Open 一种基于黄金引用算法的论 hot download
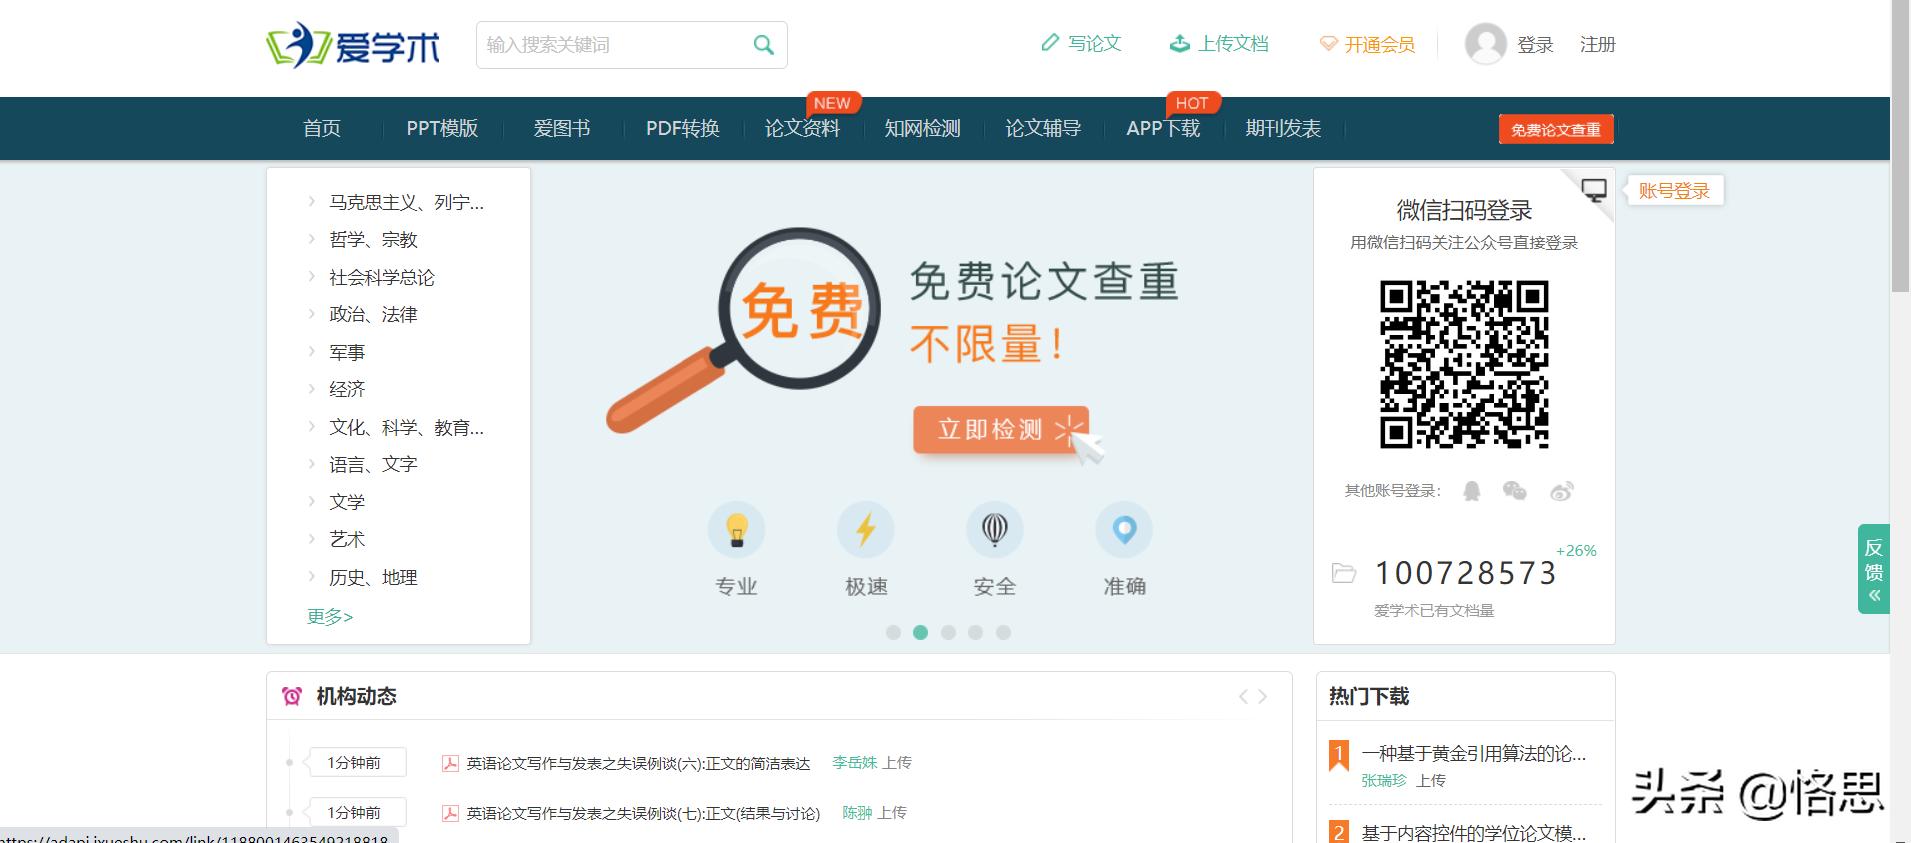The width and height of the screenshot is (1911, 843). click(x=1473, y=753)
